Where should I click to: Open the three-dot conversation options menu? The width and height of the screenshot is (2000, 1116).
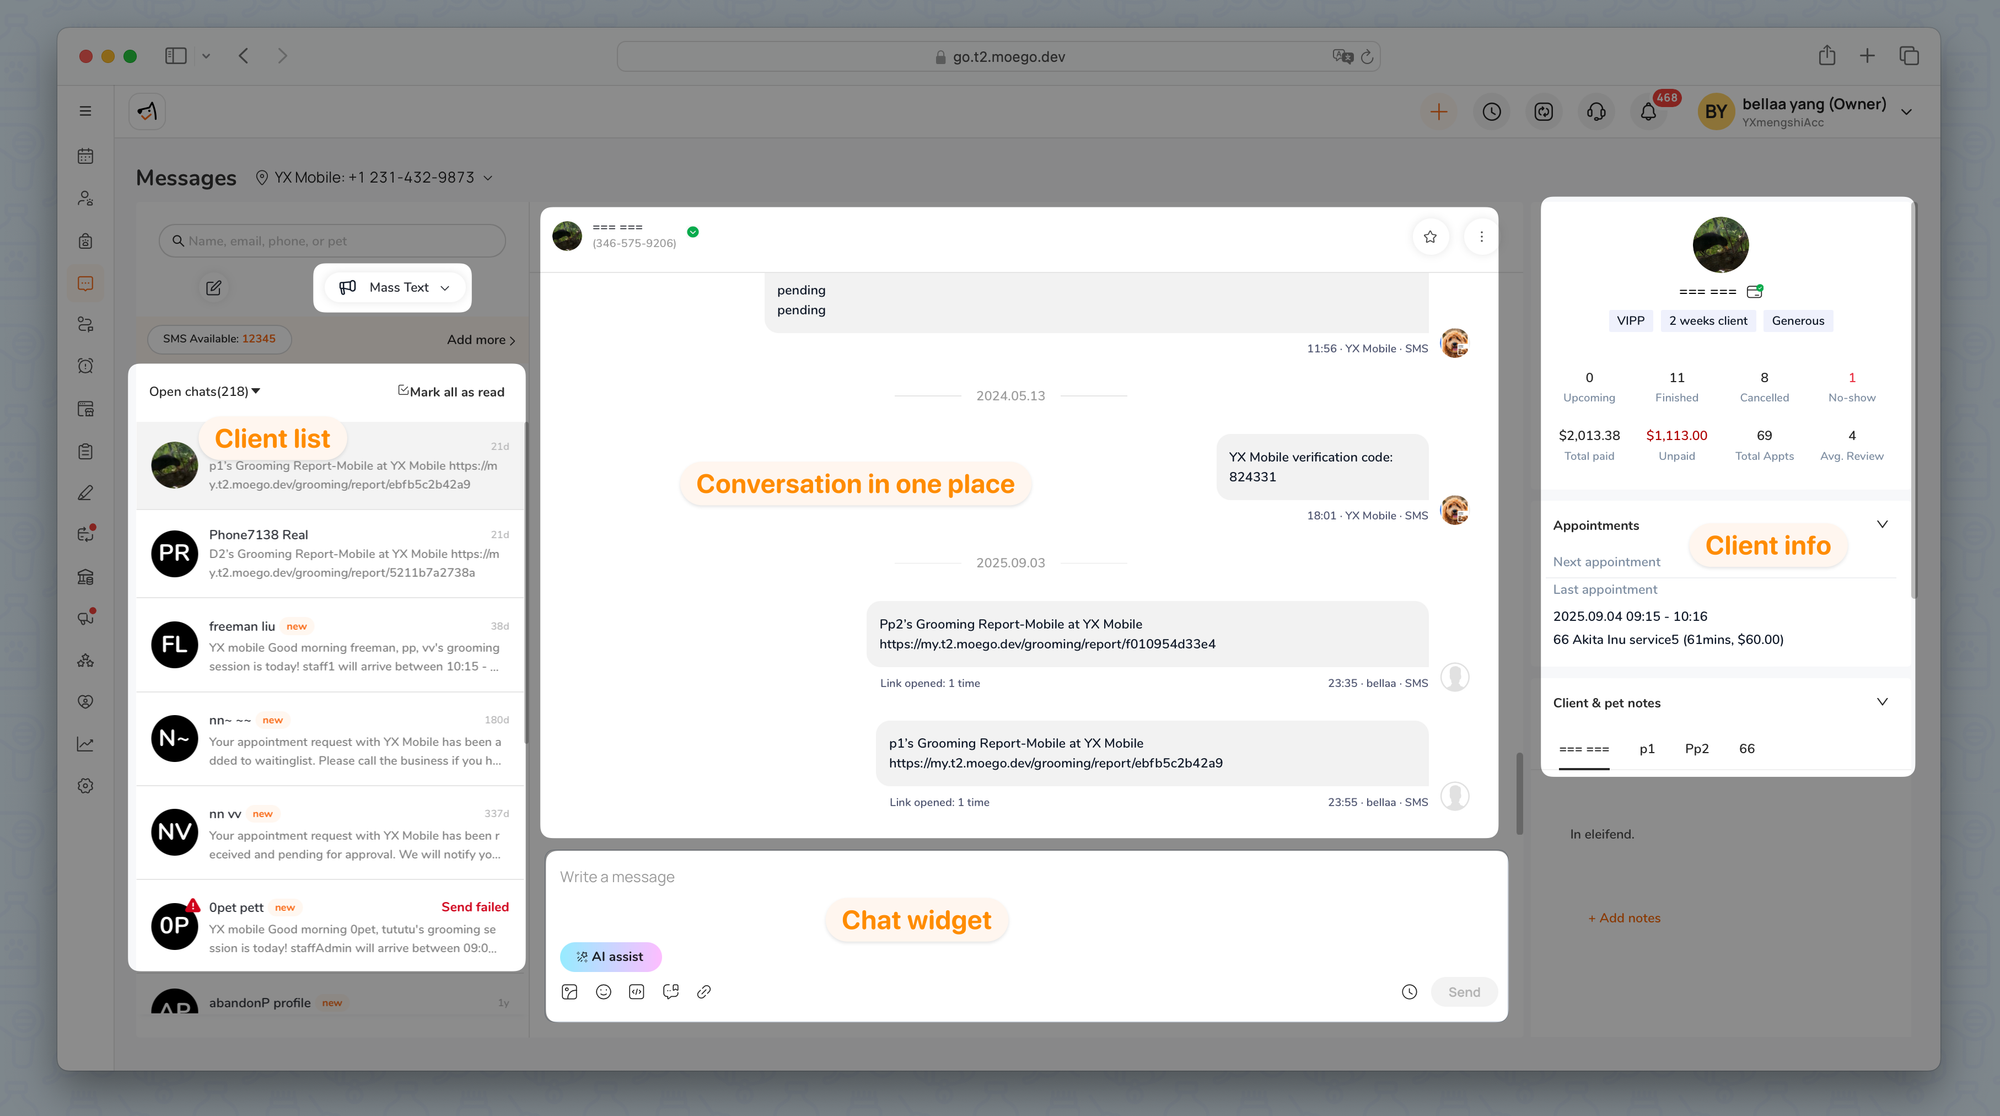coord(1481,237)
